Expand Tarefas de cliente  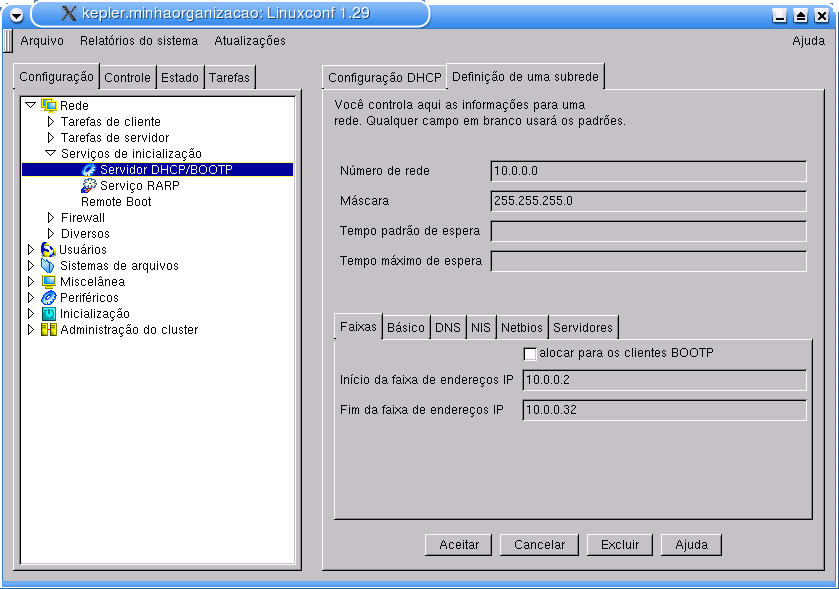pos(51,121)
